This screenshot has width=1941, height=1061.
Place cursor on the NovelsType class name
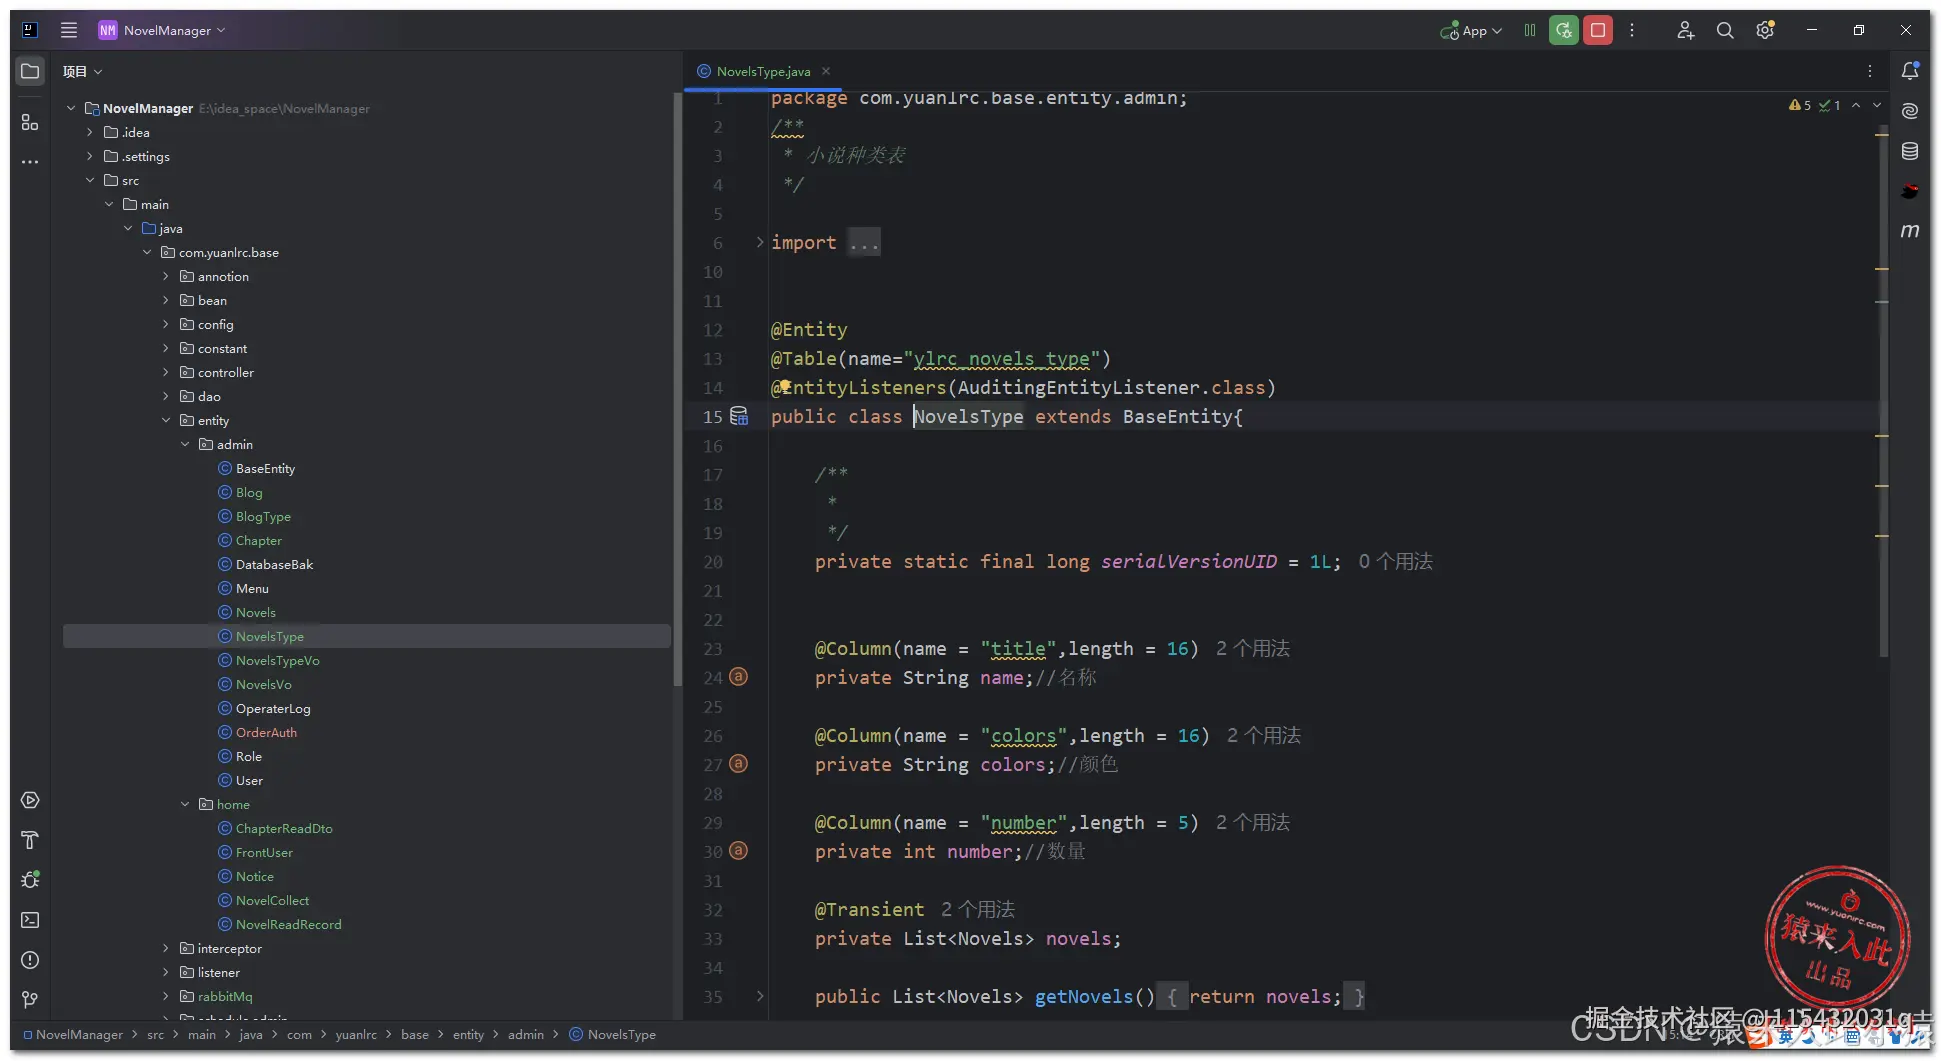click(x=968, y=416)
